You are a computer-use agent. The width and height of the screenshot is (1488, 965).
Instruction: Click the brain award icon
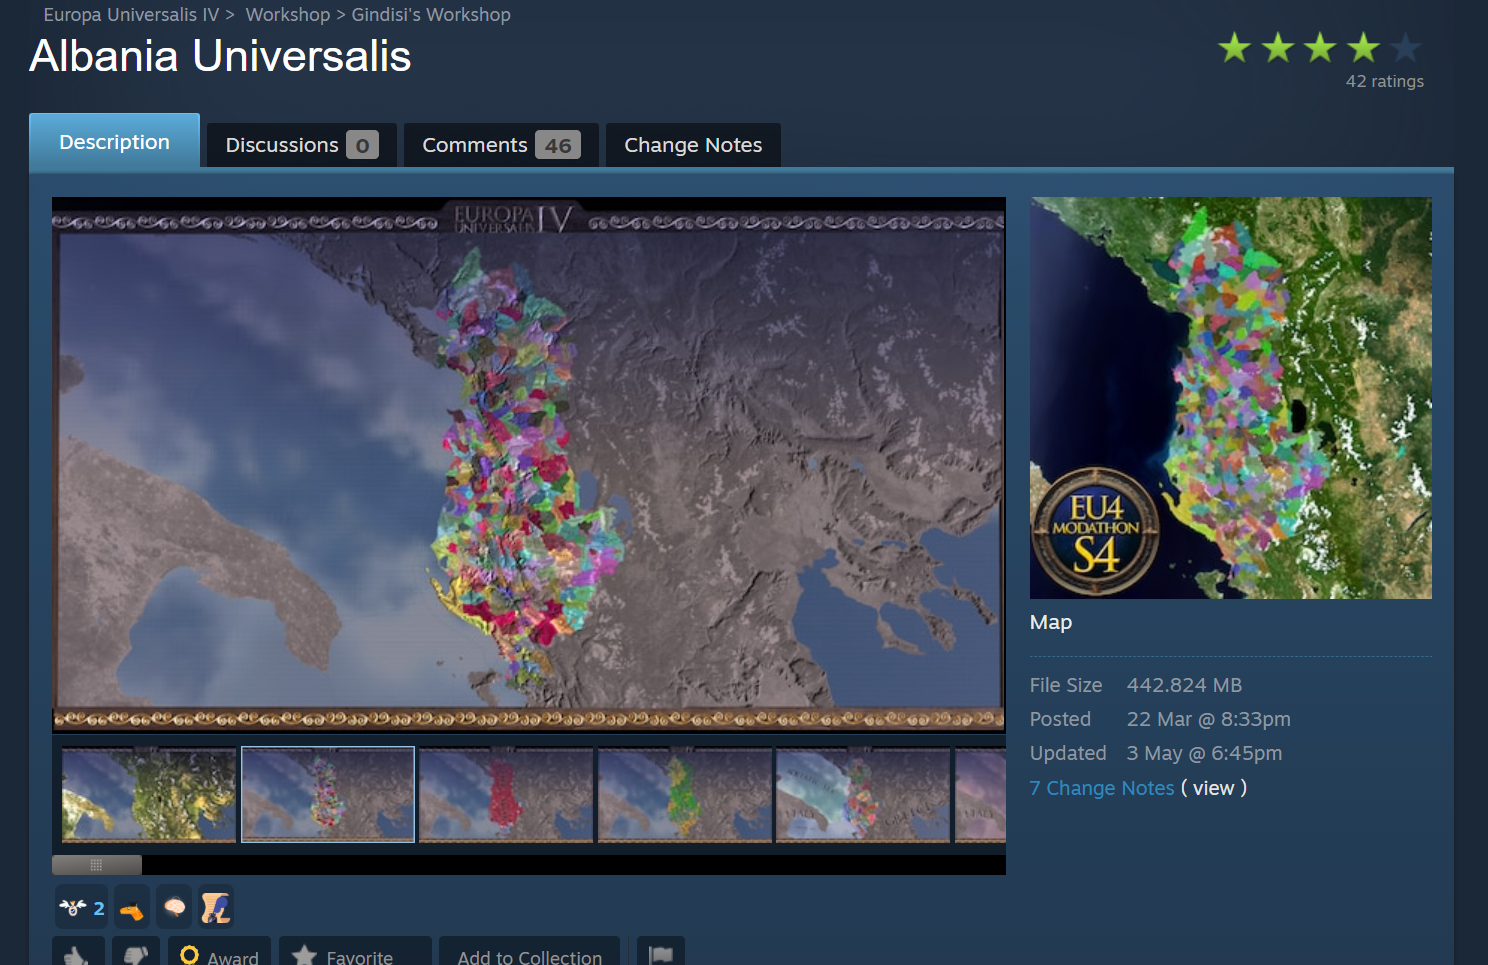(x=174, y=907)
